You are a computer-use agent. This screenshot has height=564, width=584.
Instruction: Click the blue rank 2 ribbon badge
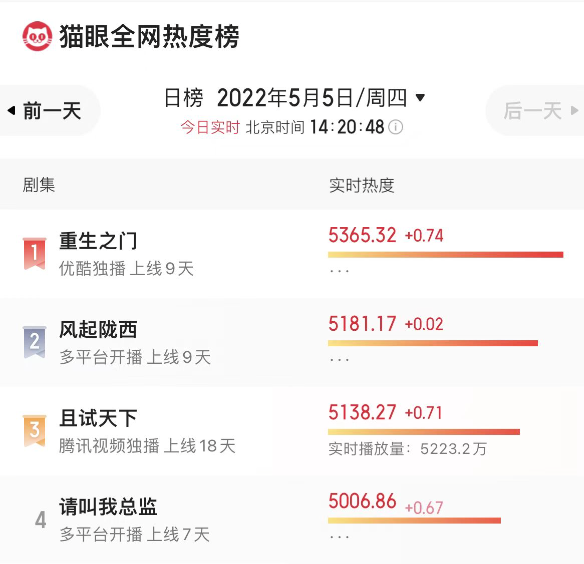click(35, 342)
